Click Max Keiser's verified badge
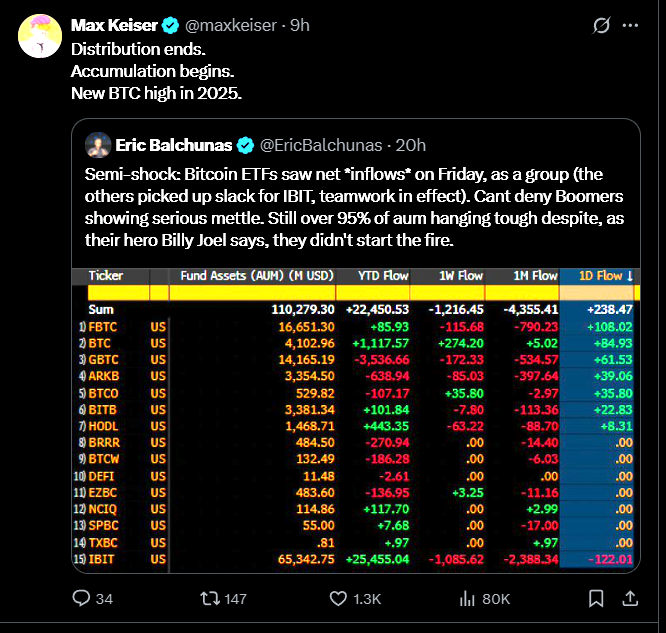The height and width of the screenshot is (633, 666). pyautogui.click(x=170, y=25)
